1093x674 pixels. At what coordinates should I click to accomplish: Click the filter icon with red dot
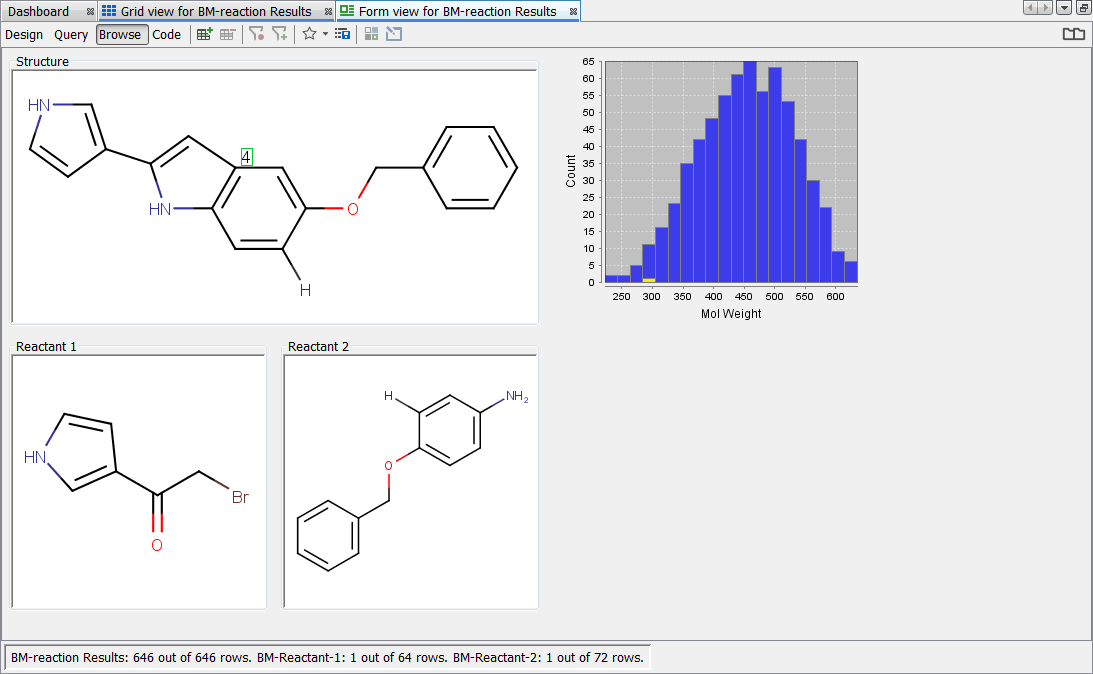(257, 34)
